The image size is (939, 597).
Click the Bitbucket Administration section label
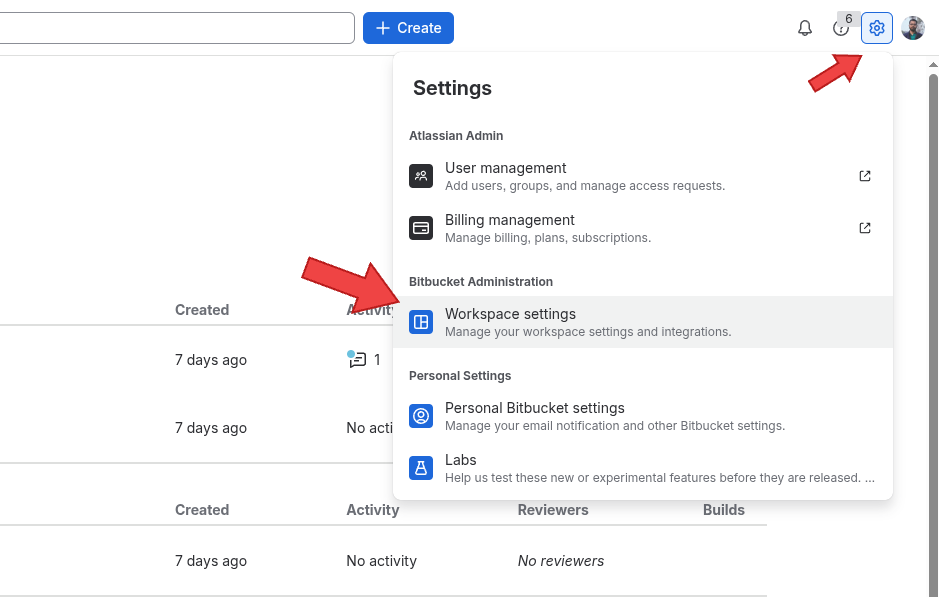click(481, 282)
